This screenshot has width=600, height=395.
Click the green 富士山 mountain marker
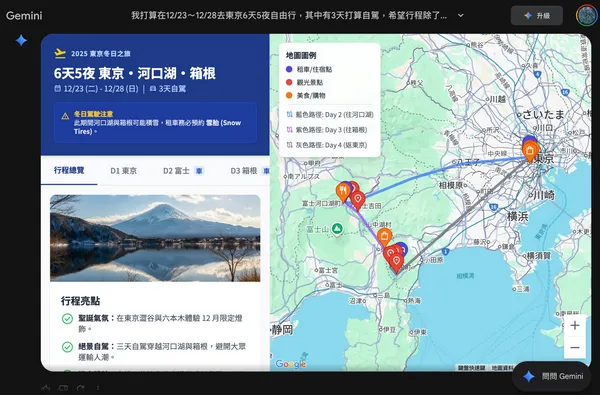click(x=337, y=229)
